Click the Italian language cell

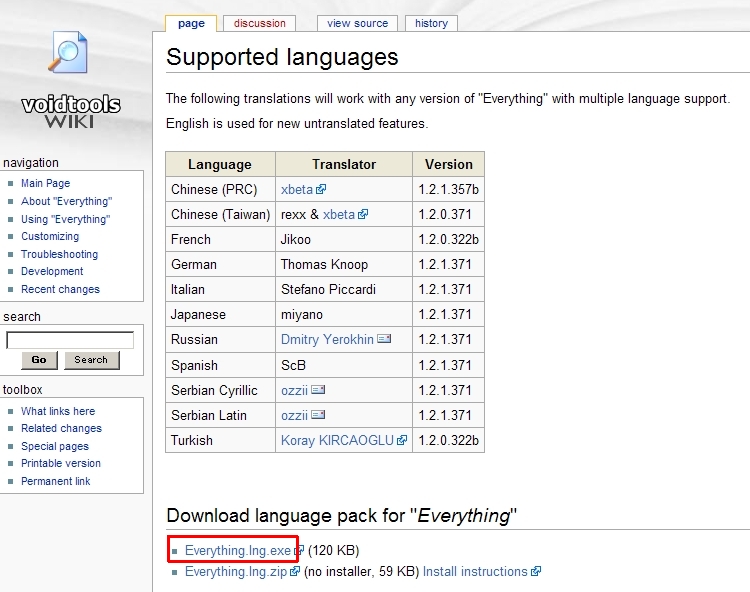click(221, 289)
